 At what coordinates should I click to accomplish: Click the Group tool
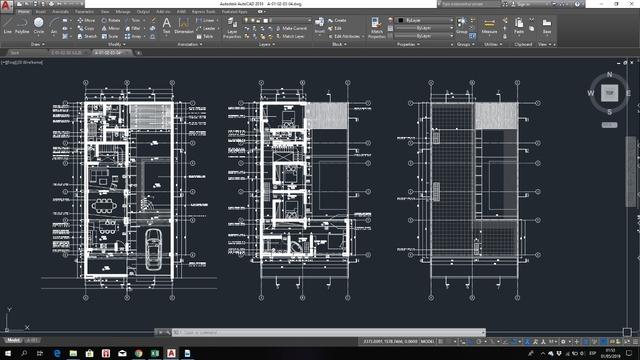pos(462,25)
